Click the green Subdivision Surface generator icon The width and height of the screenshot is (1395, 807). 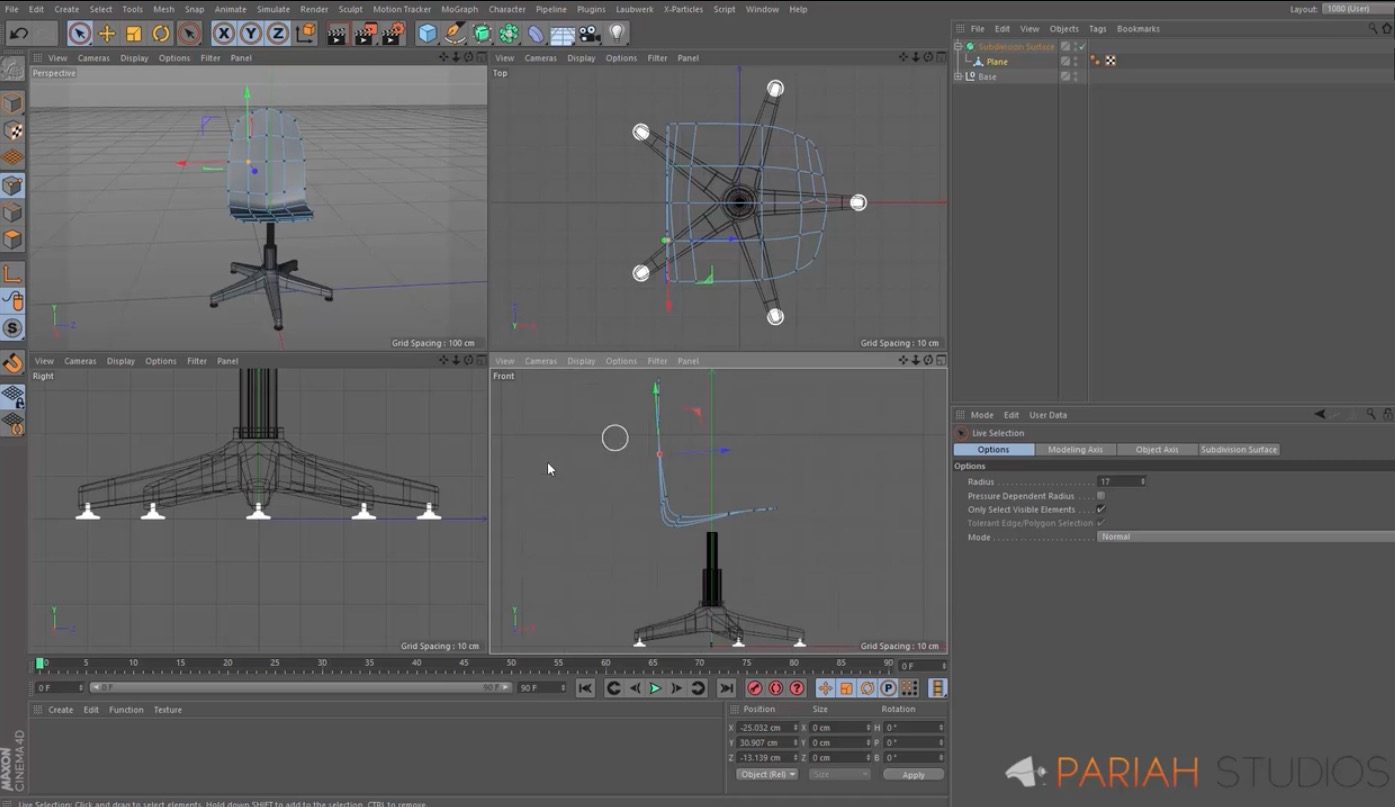coord(482,34)
